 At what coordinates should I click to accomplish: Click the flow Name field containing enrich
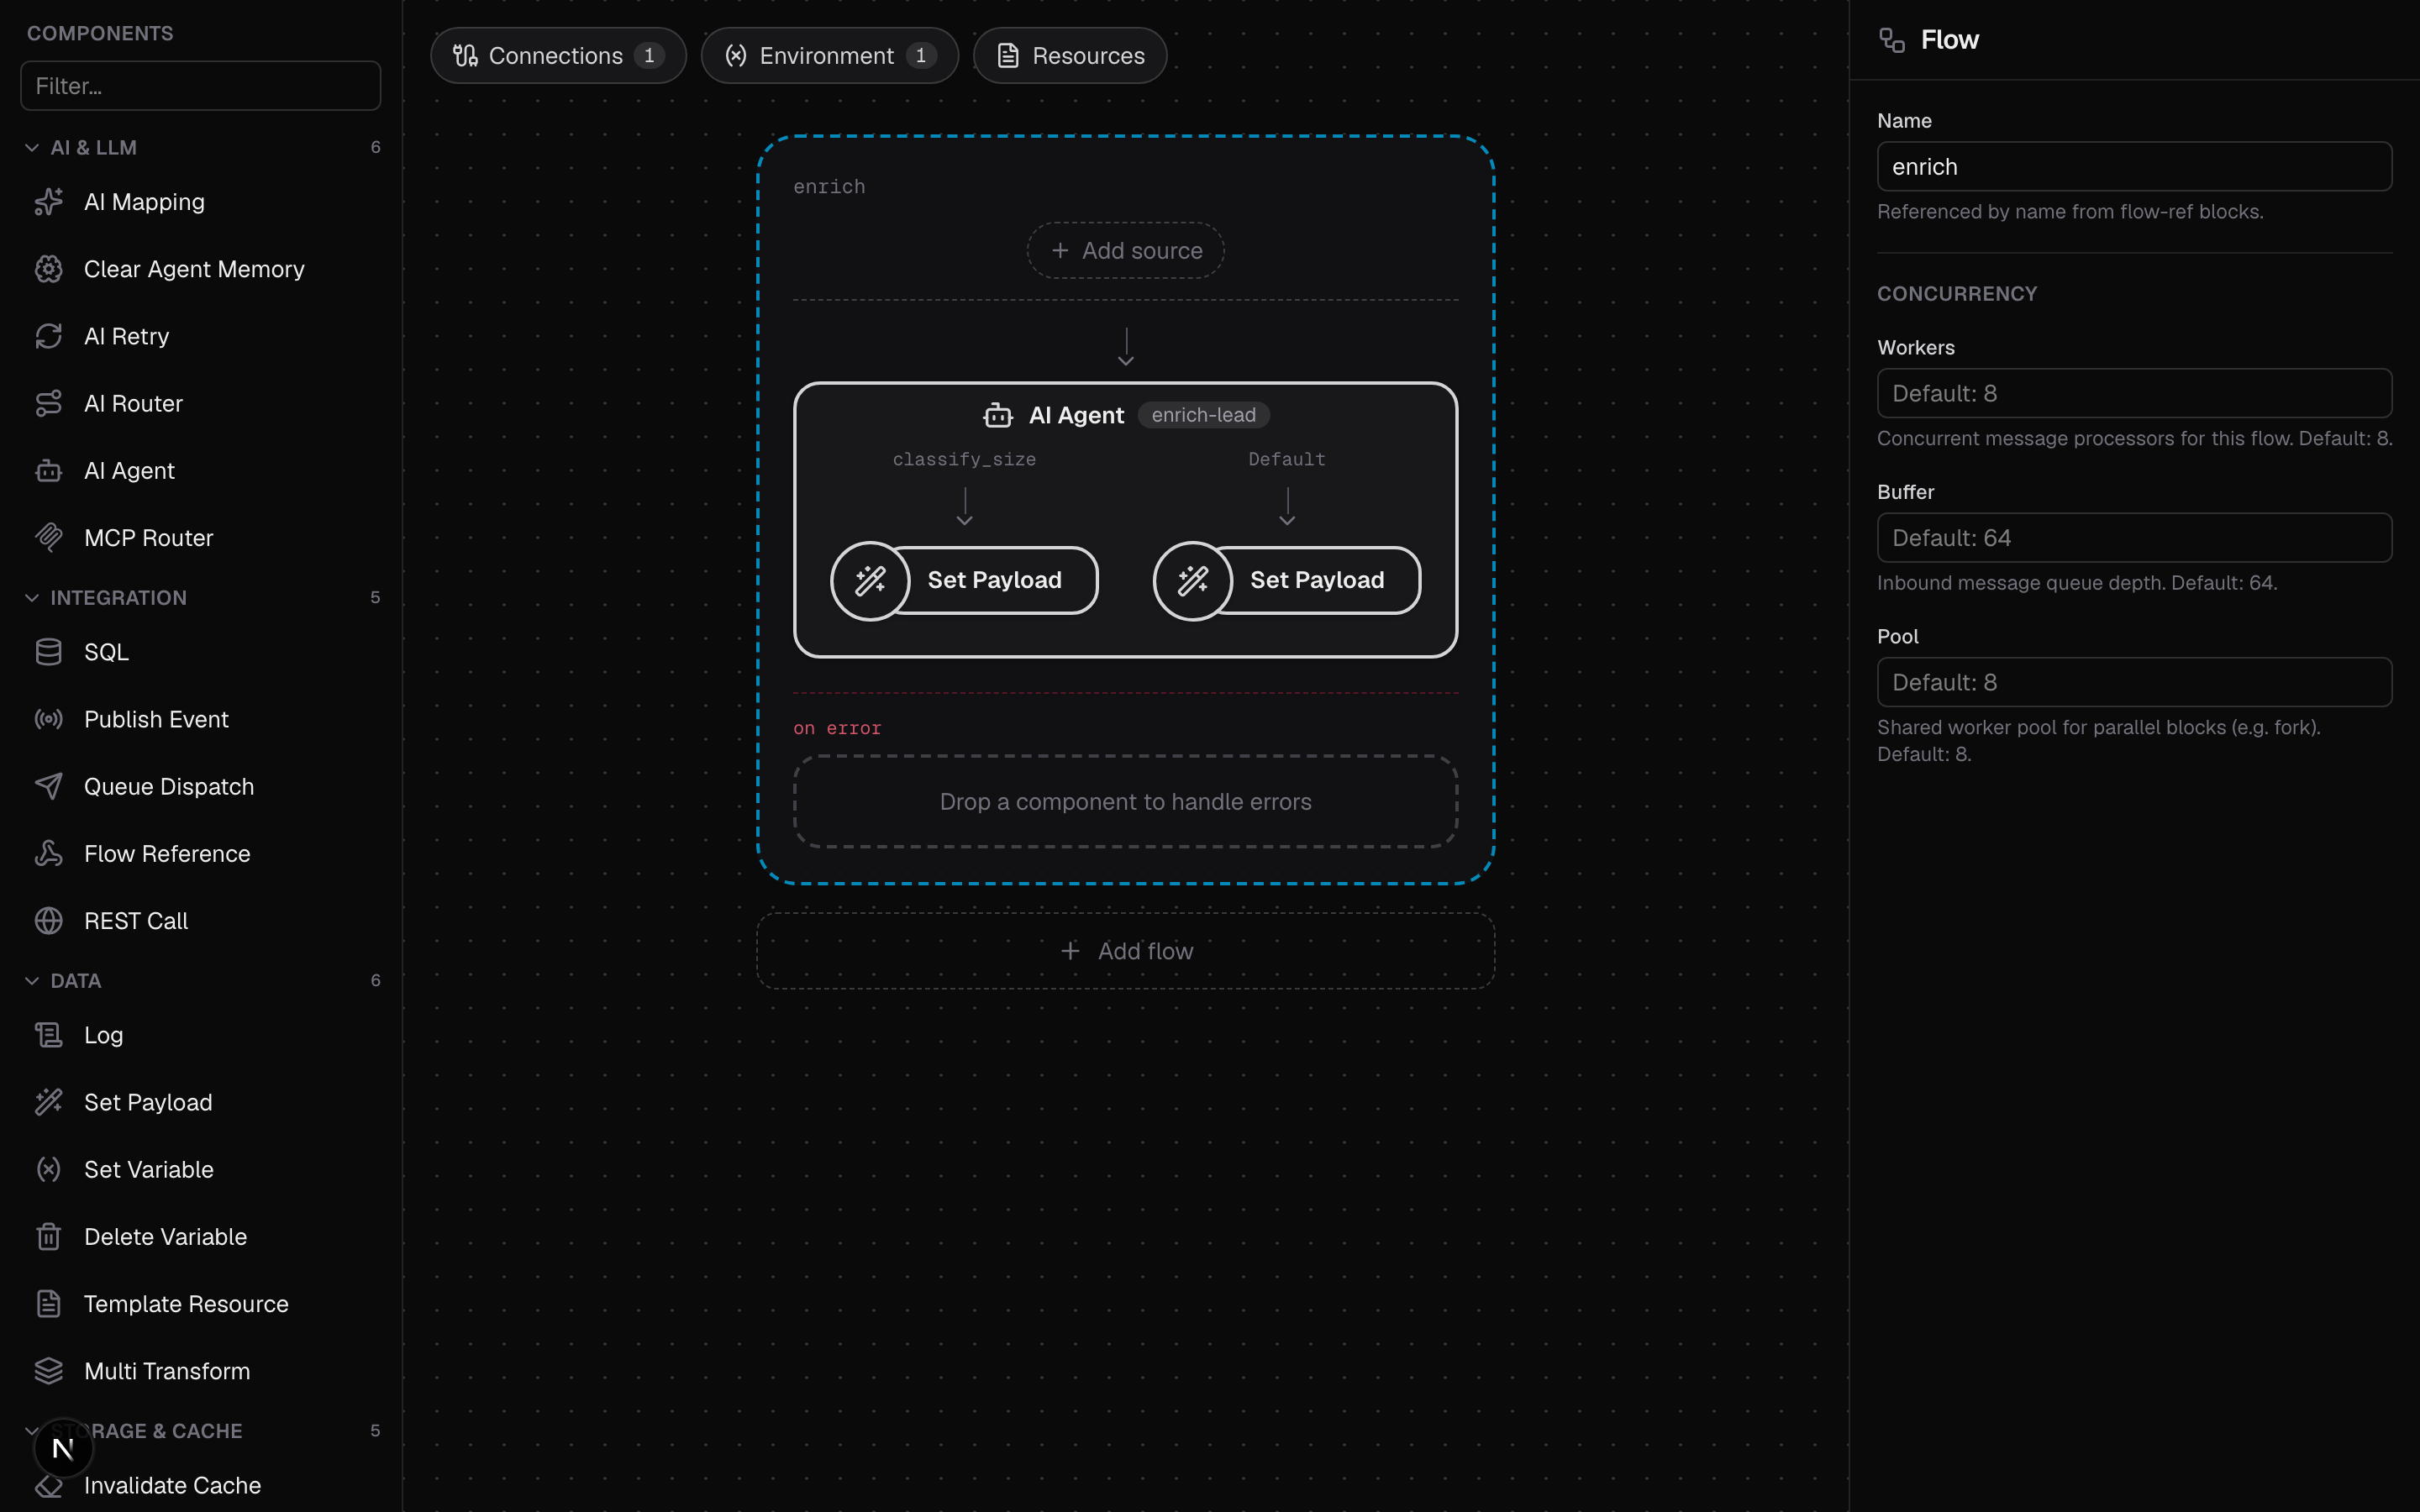2134,166
